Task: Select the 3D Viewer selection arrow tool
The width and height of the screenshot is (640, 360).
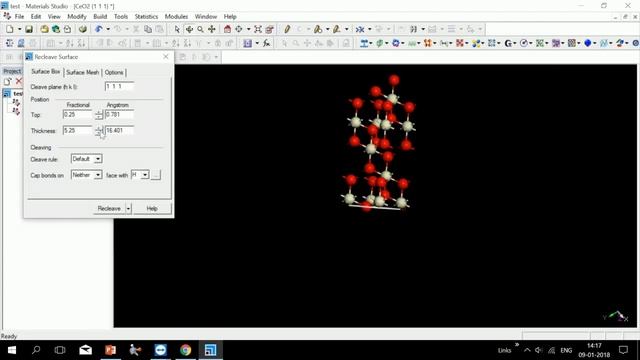Action: (x=177, y=29)
